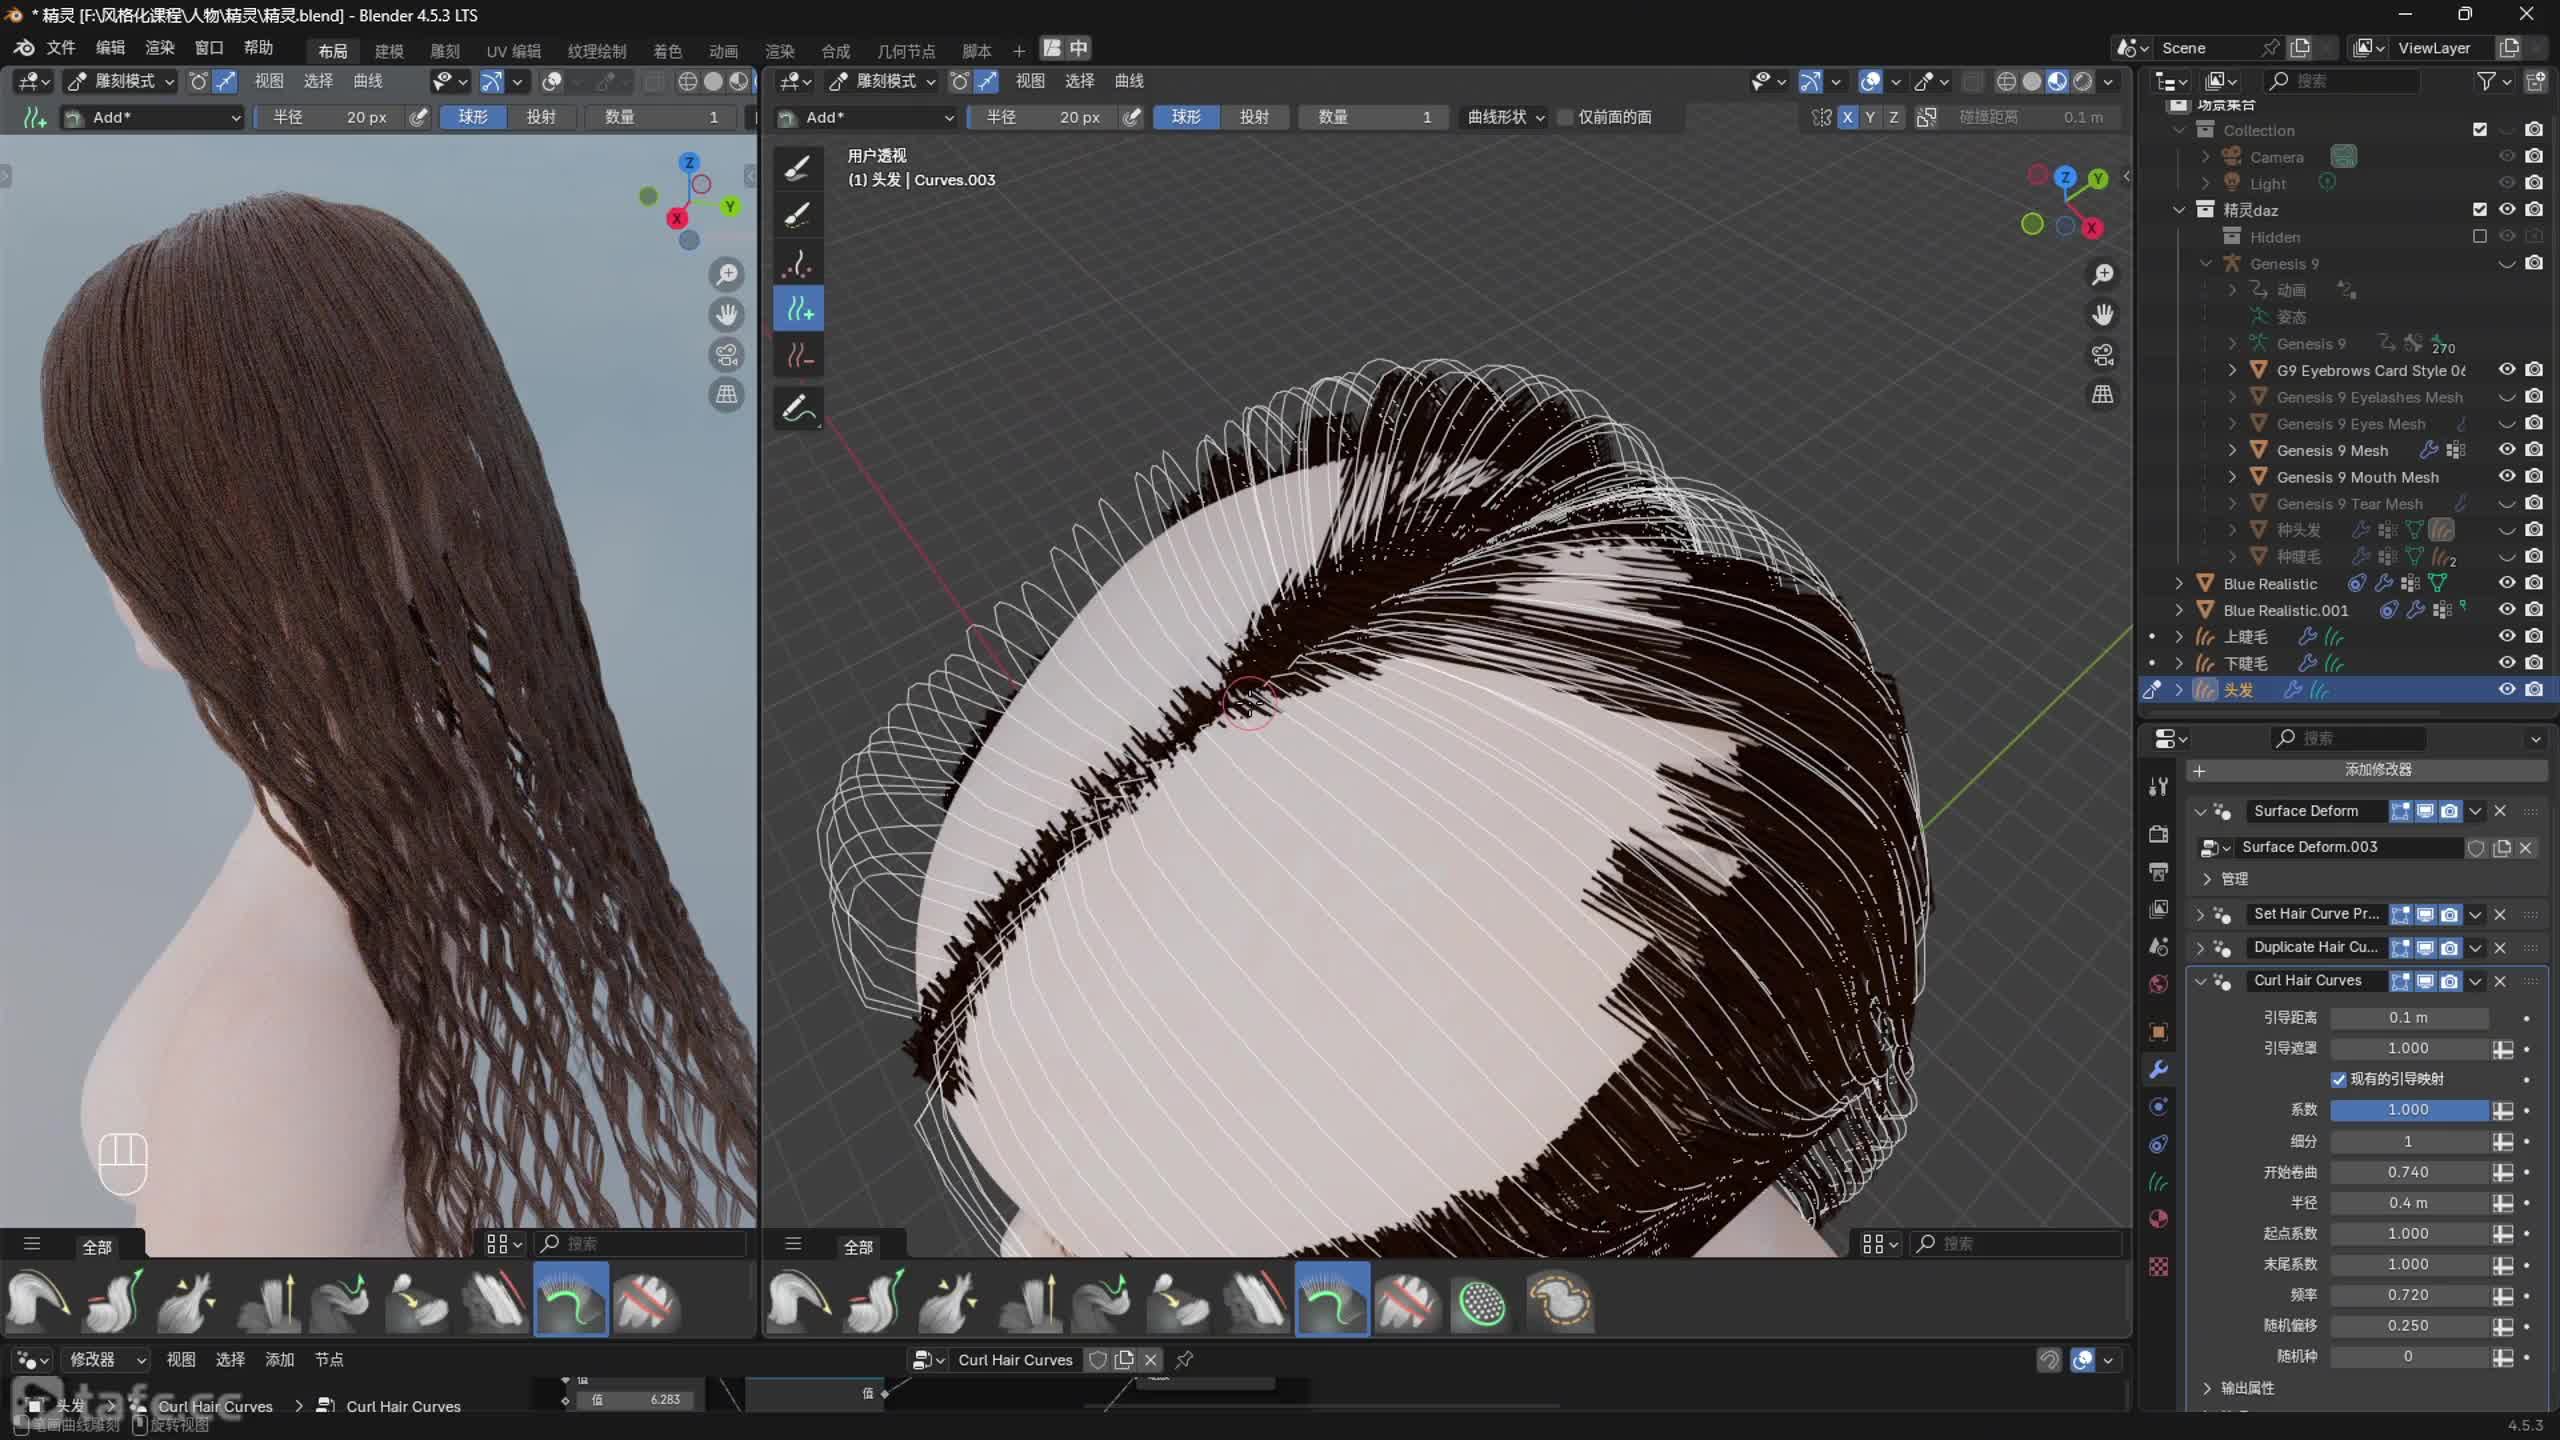Image resolution: width=2560 pixels, height=1440 pixels.
Task: Pin the Curl Hair Curves node tree
Action: click(1184, 1359)
